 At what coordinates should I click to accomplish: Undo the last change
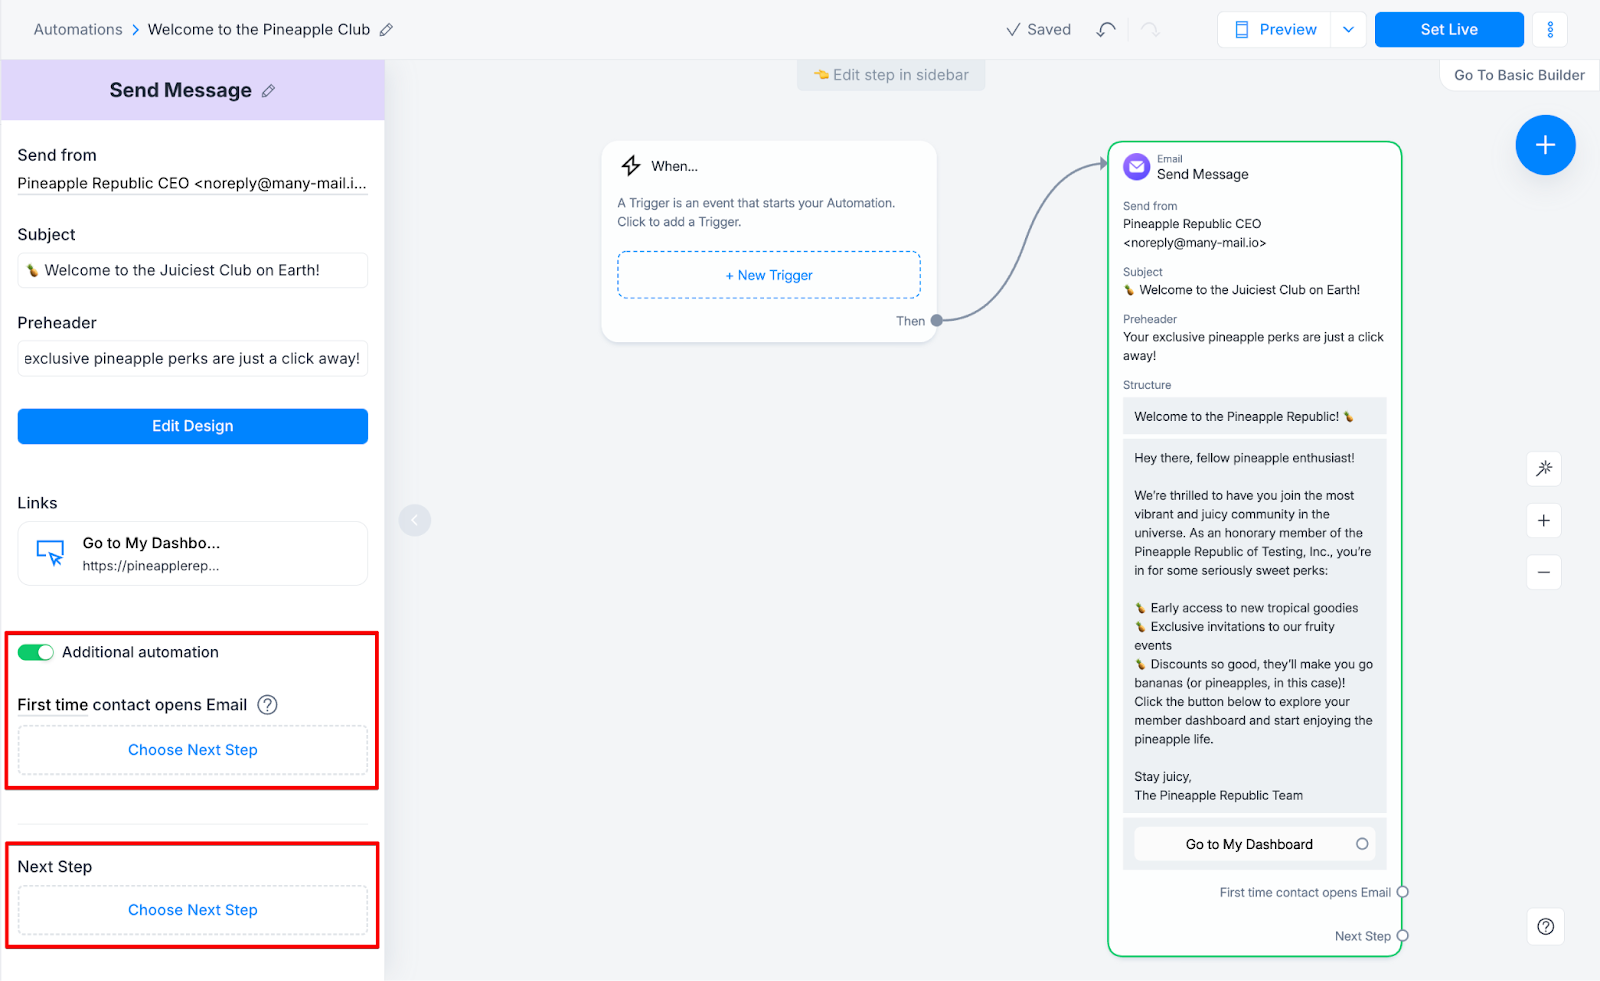coord(1105,29)
